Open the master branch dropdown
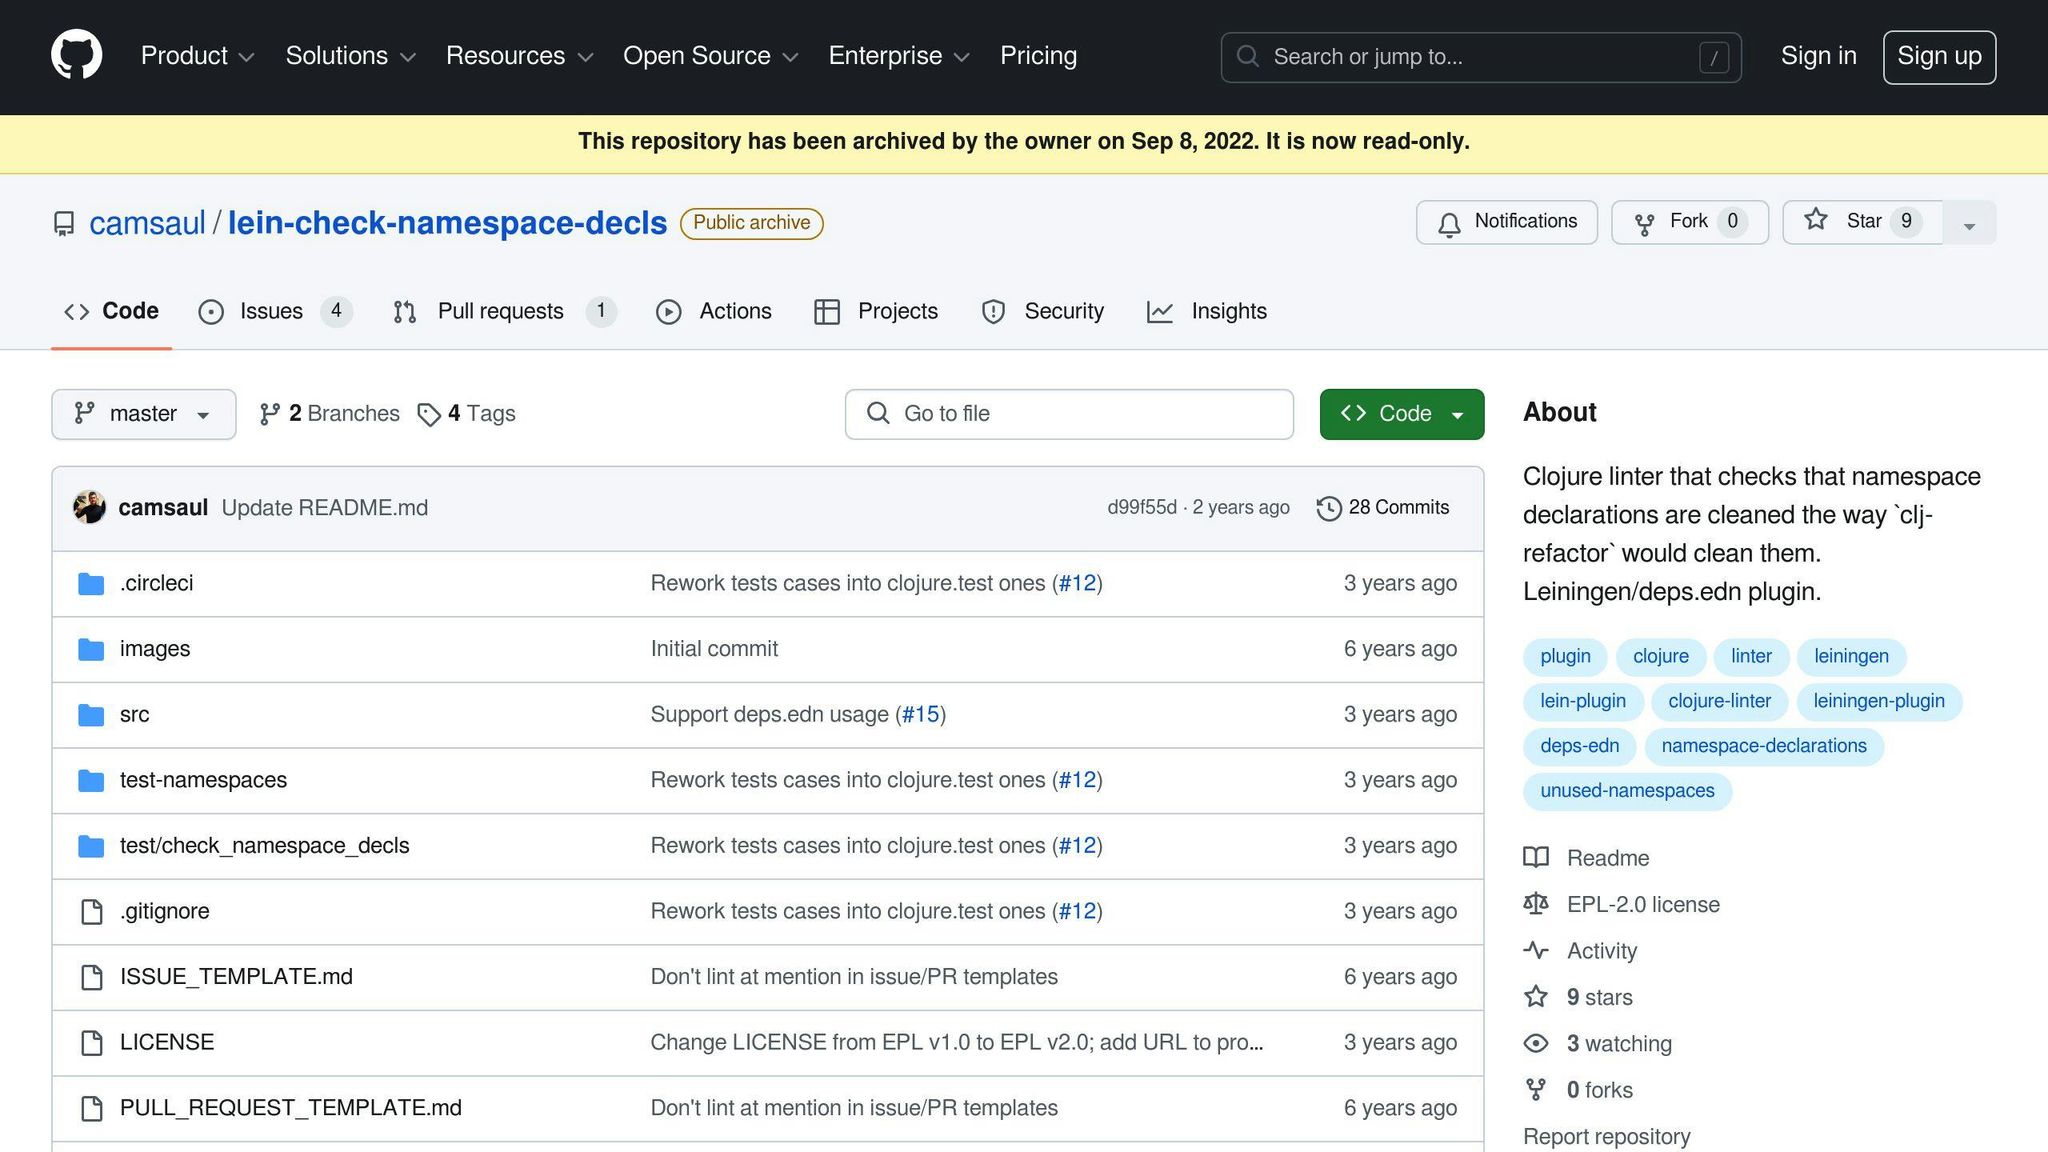This screenshot has height=1152, width=2048. [144, 414]
